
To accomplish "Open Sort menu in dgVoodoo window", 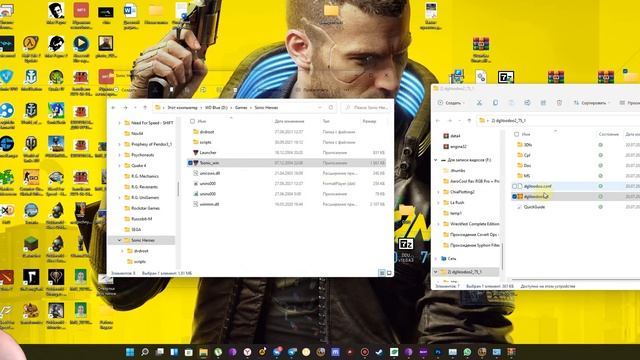I will click(x=591, y=103).
